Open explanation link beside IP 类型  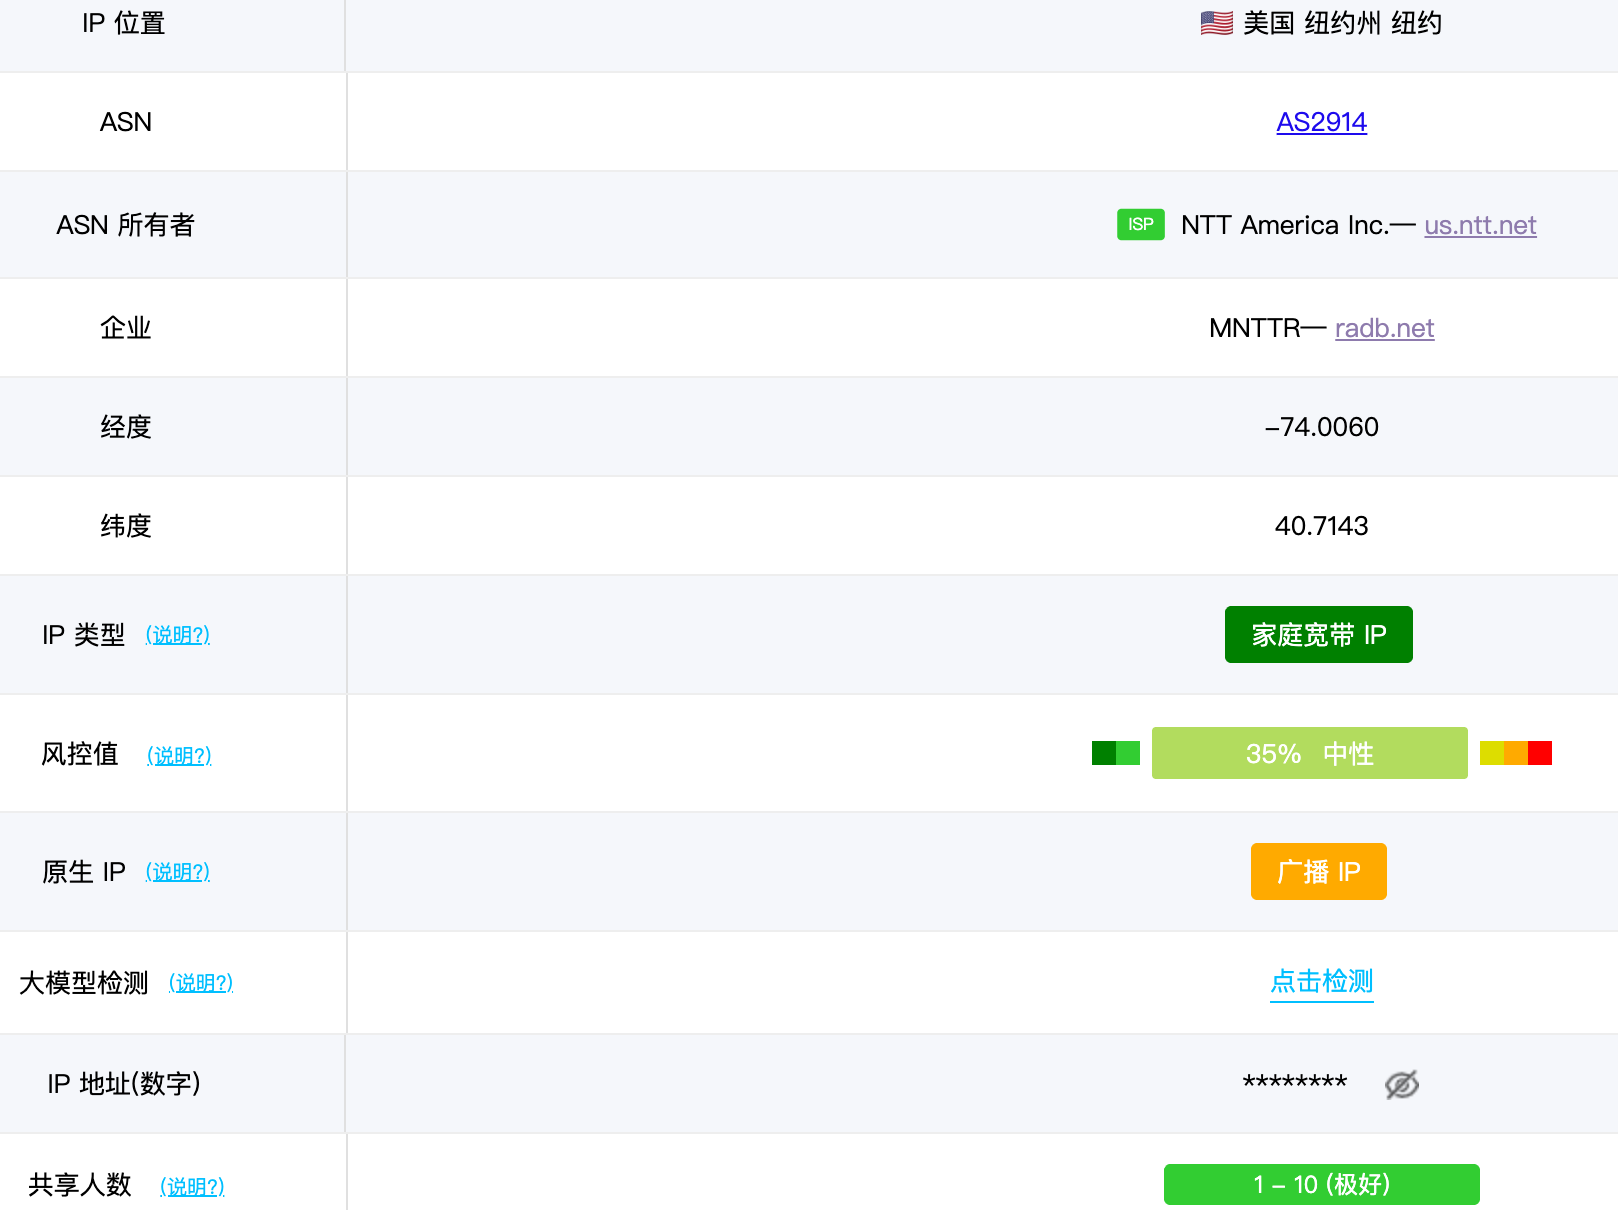coord(177,635)
